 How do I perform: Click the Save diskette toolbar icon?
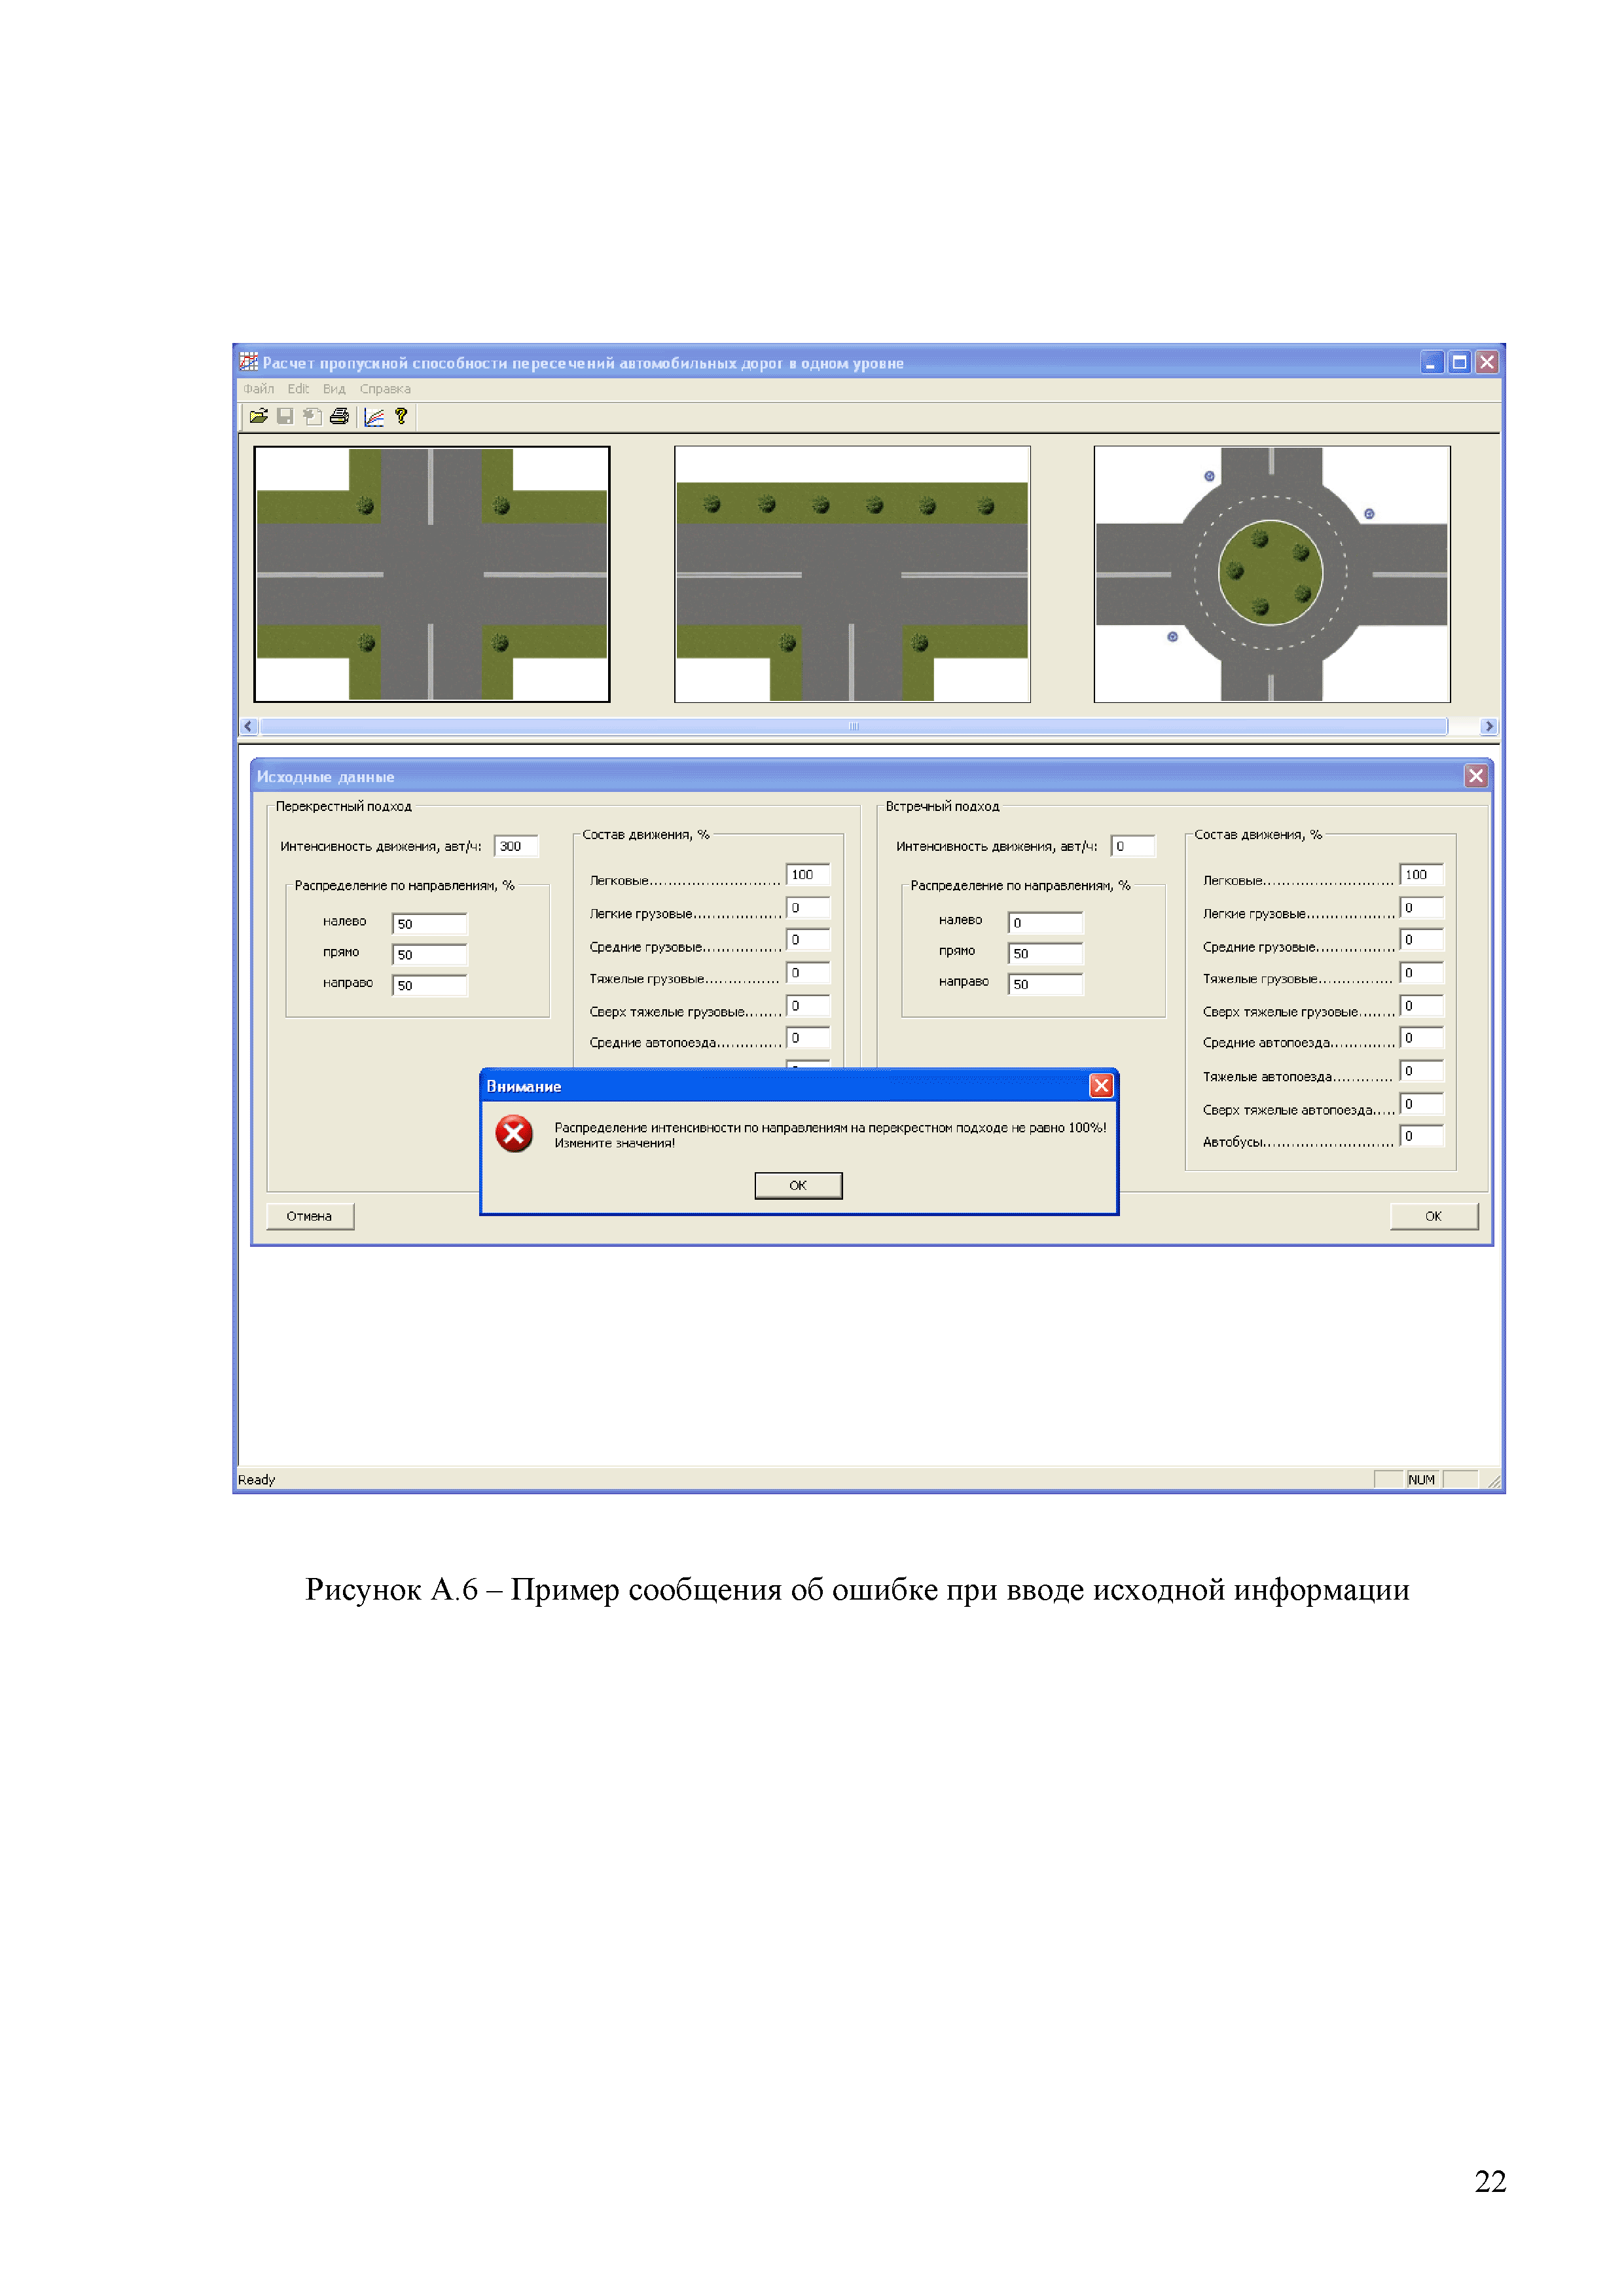point(285,416)
